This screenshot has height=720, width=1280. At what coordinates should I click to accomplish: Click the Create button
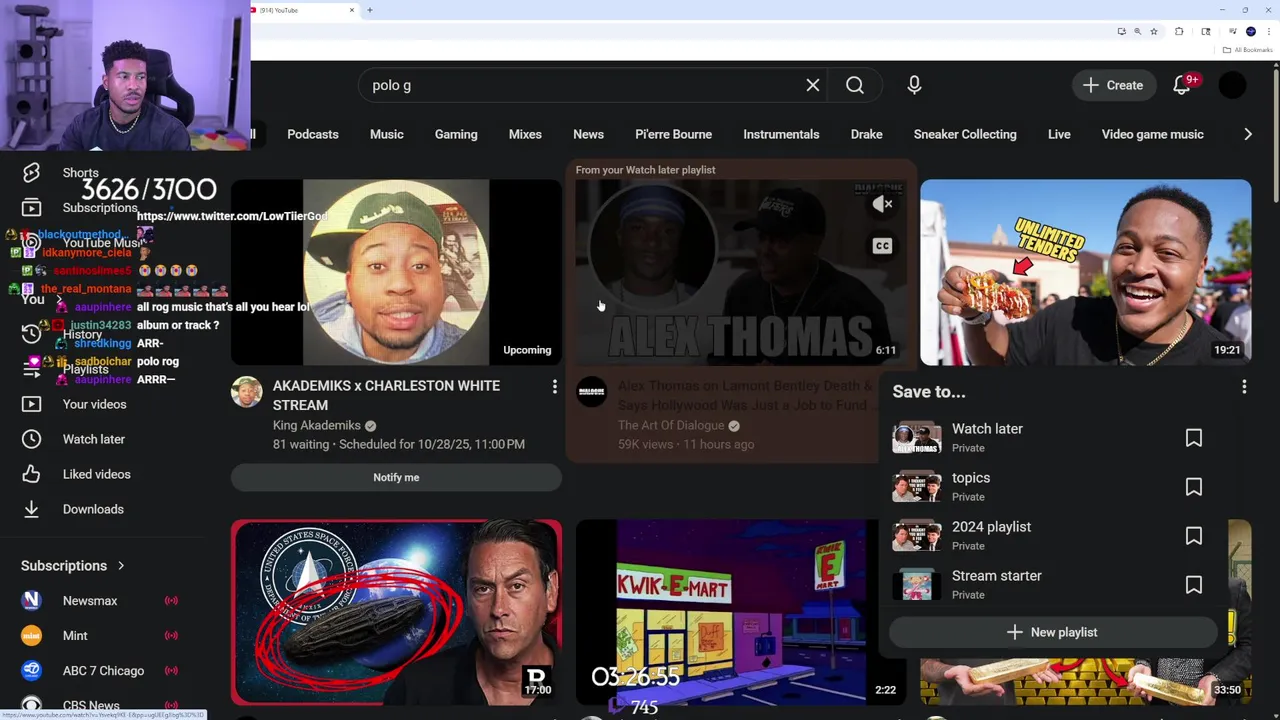pyautogui.click(x=1112, y=85)
